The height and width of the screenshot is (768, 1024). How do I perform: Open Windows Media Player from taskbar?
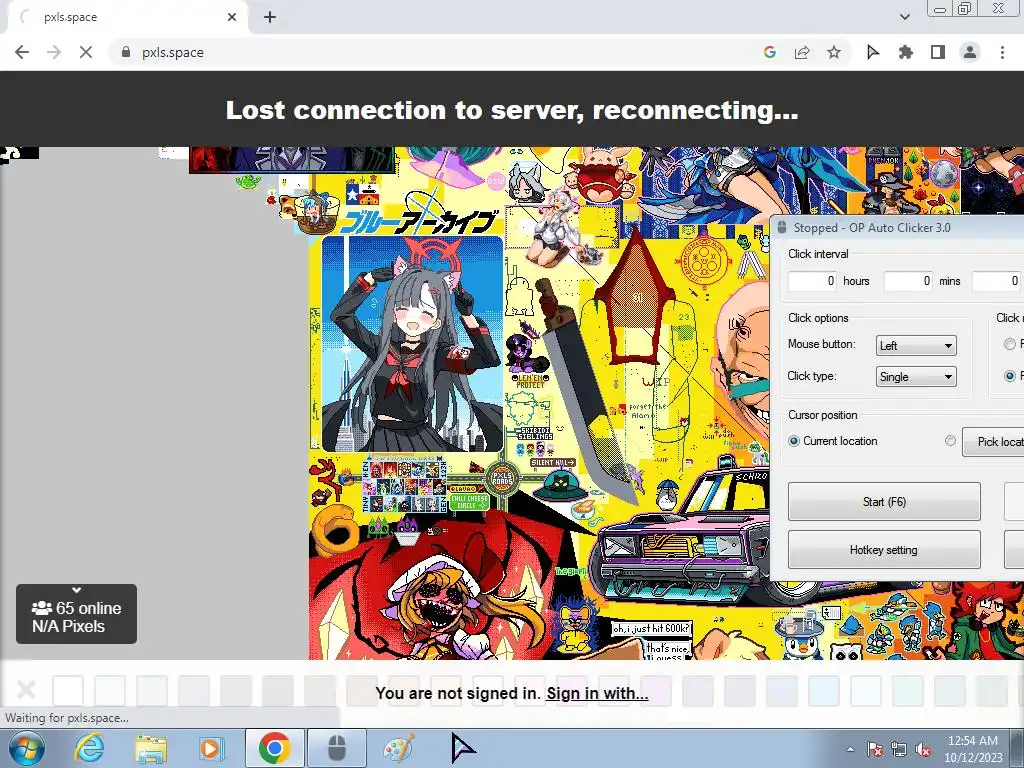(x=211, y=748)
